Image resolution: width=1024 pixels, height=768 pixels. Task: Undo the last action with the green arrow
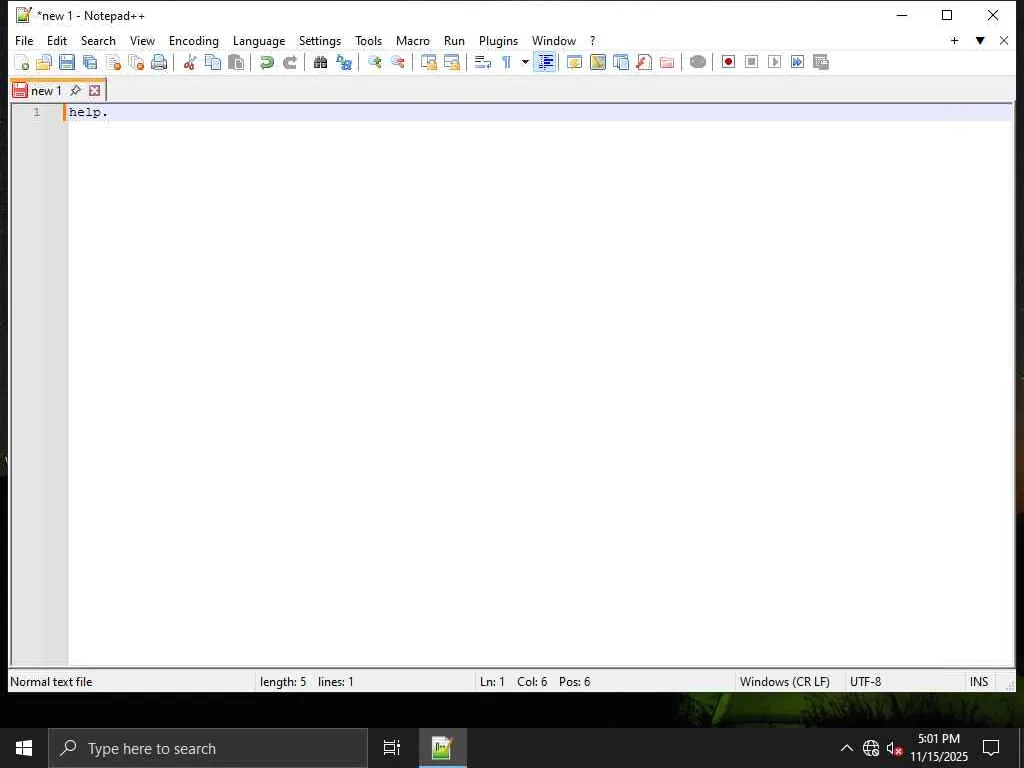click(266, 63)
